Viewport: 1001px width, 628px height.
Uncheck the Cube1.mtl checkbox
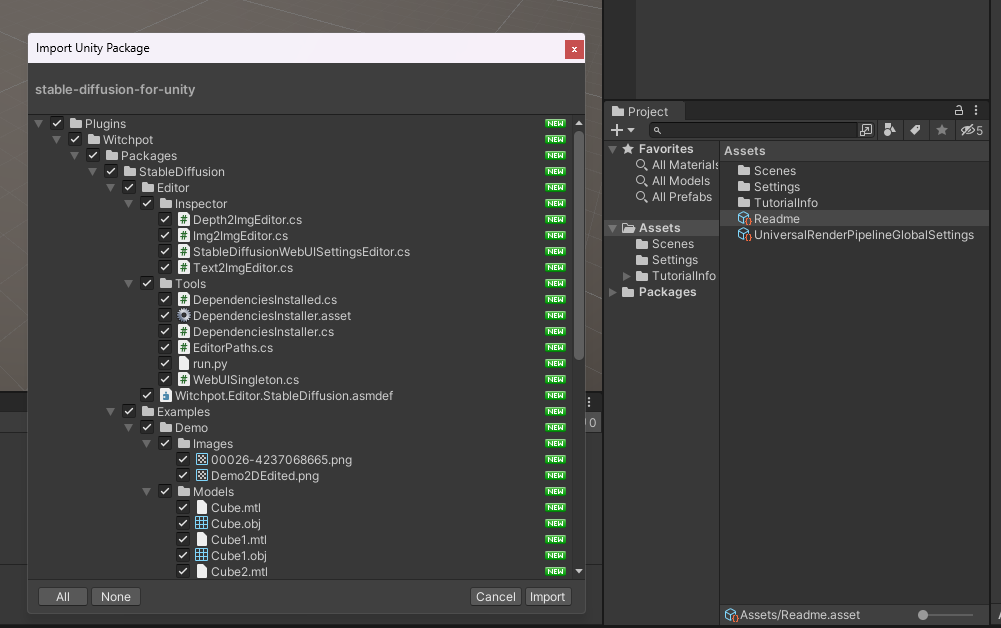tap(183, 539)
